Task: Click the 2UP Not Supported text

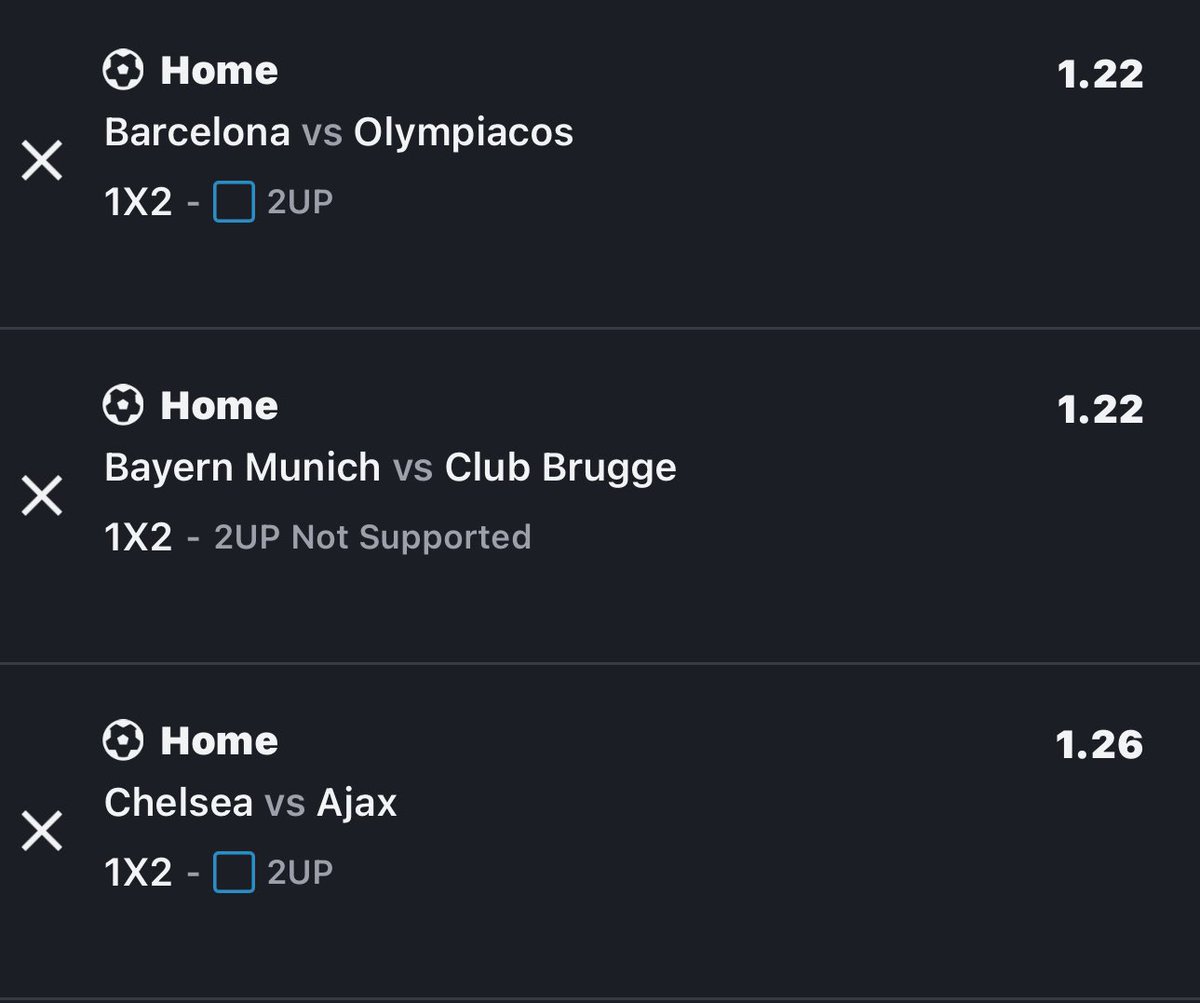Action: coord(372,538)
